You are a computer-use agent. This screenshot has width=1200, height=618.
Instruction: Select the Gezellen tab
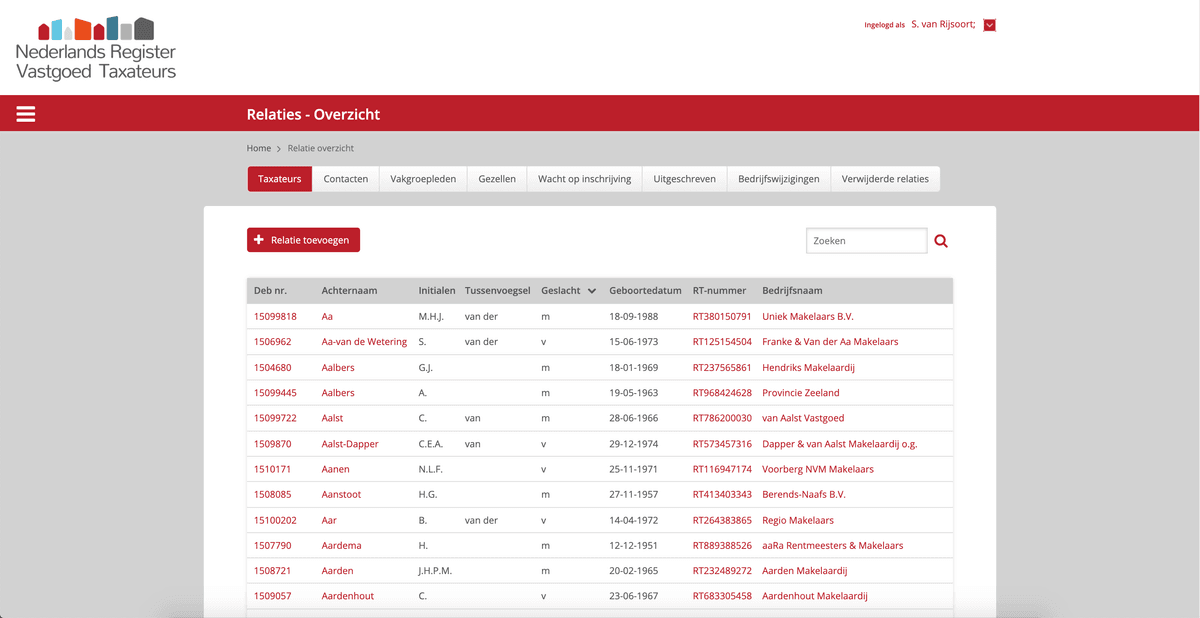[x=497, y=179]
